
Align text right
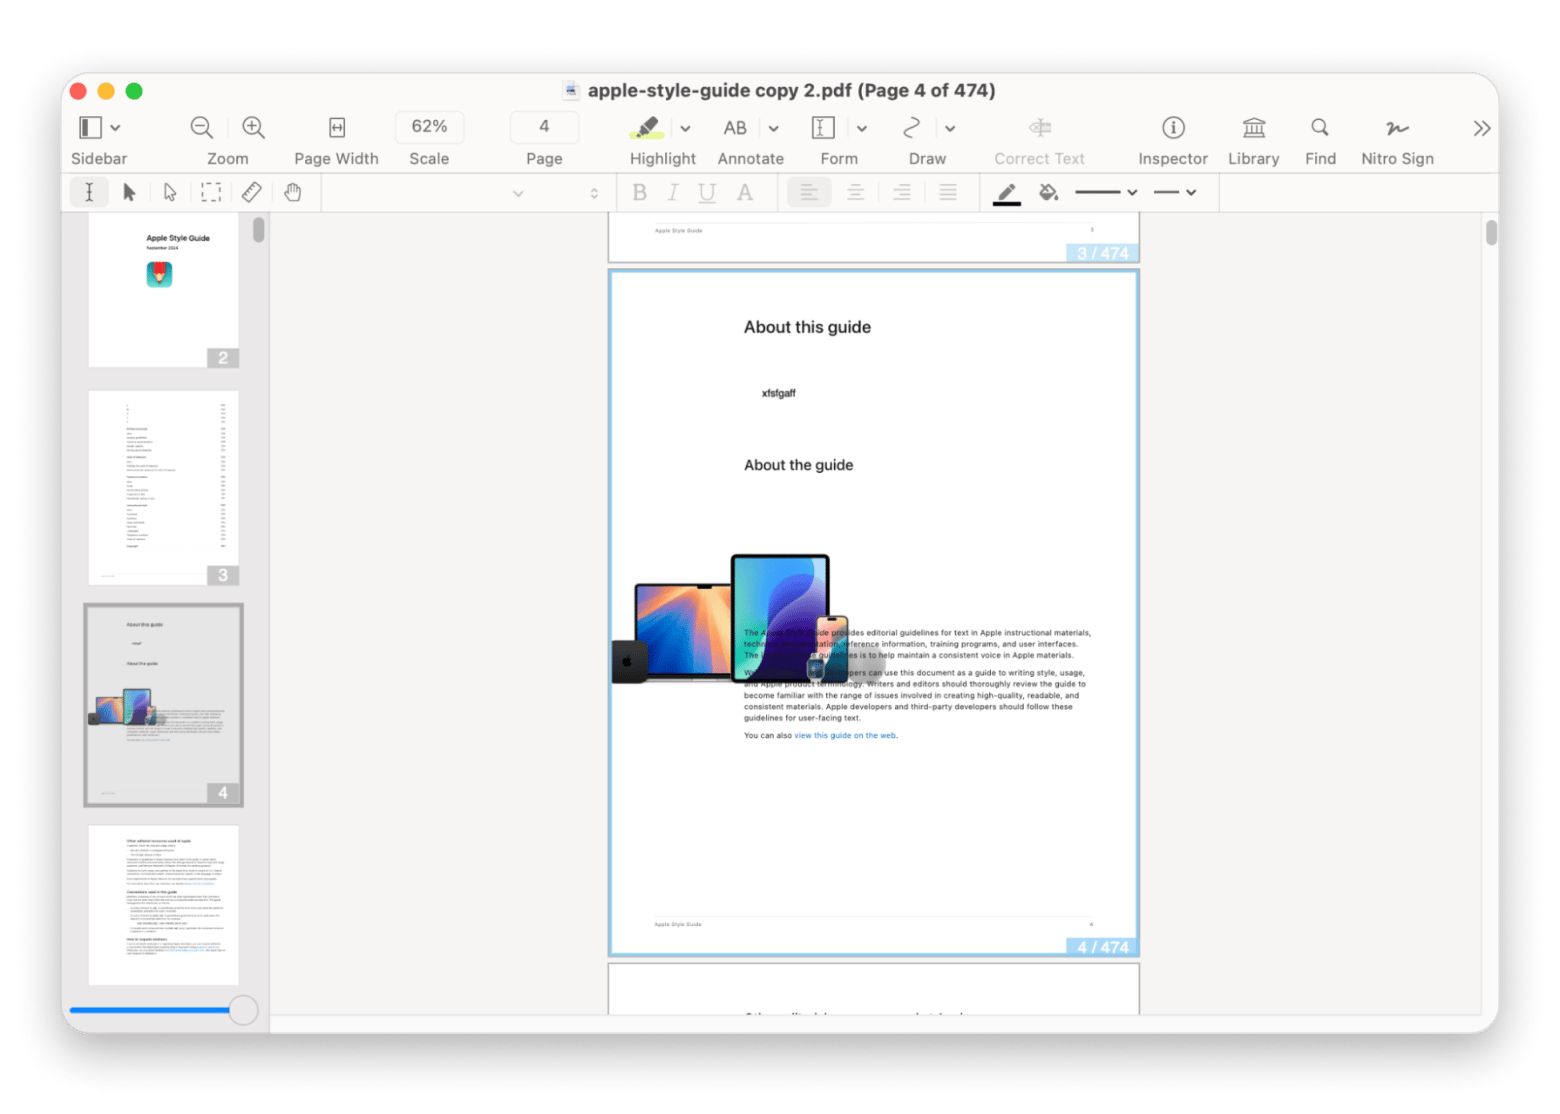coord(901,192)
